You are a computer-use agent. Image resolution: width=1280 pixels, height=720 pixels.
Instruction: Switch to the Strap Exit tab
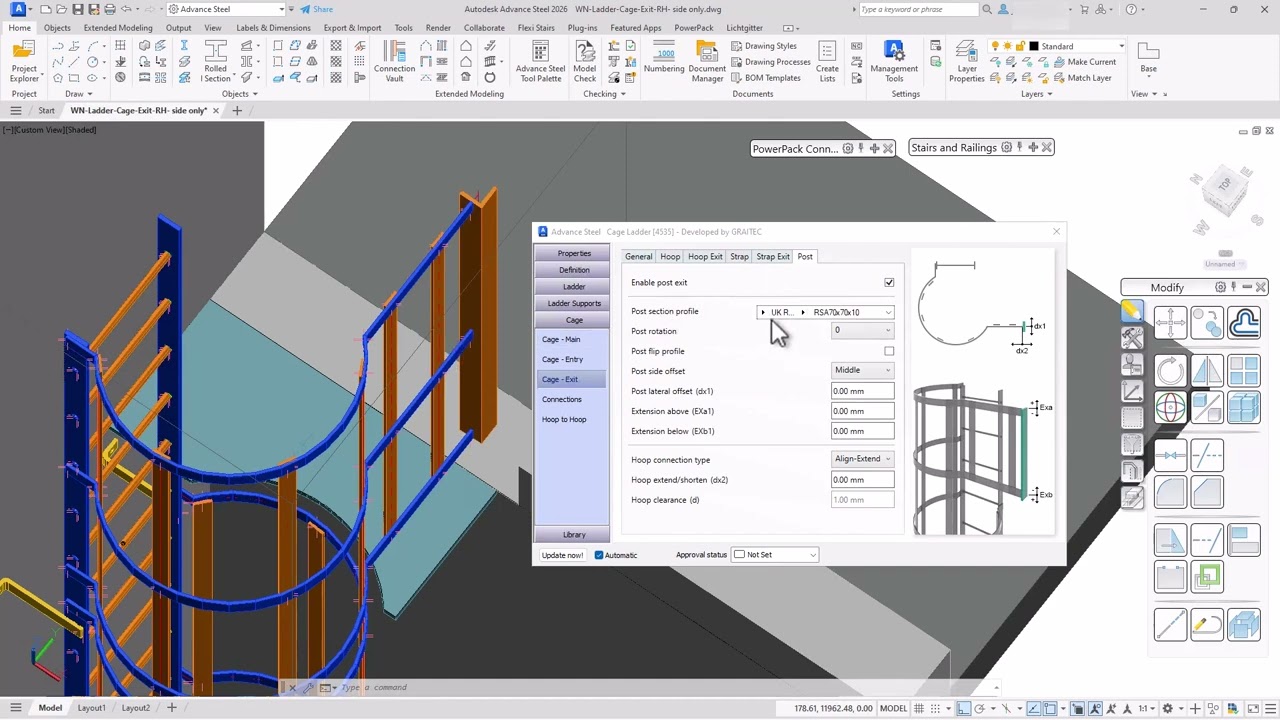tap(773, 257)
